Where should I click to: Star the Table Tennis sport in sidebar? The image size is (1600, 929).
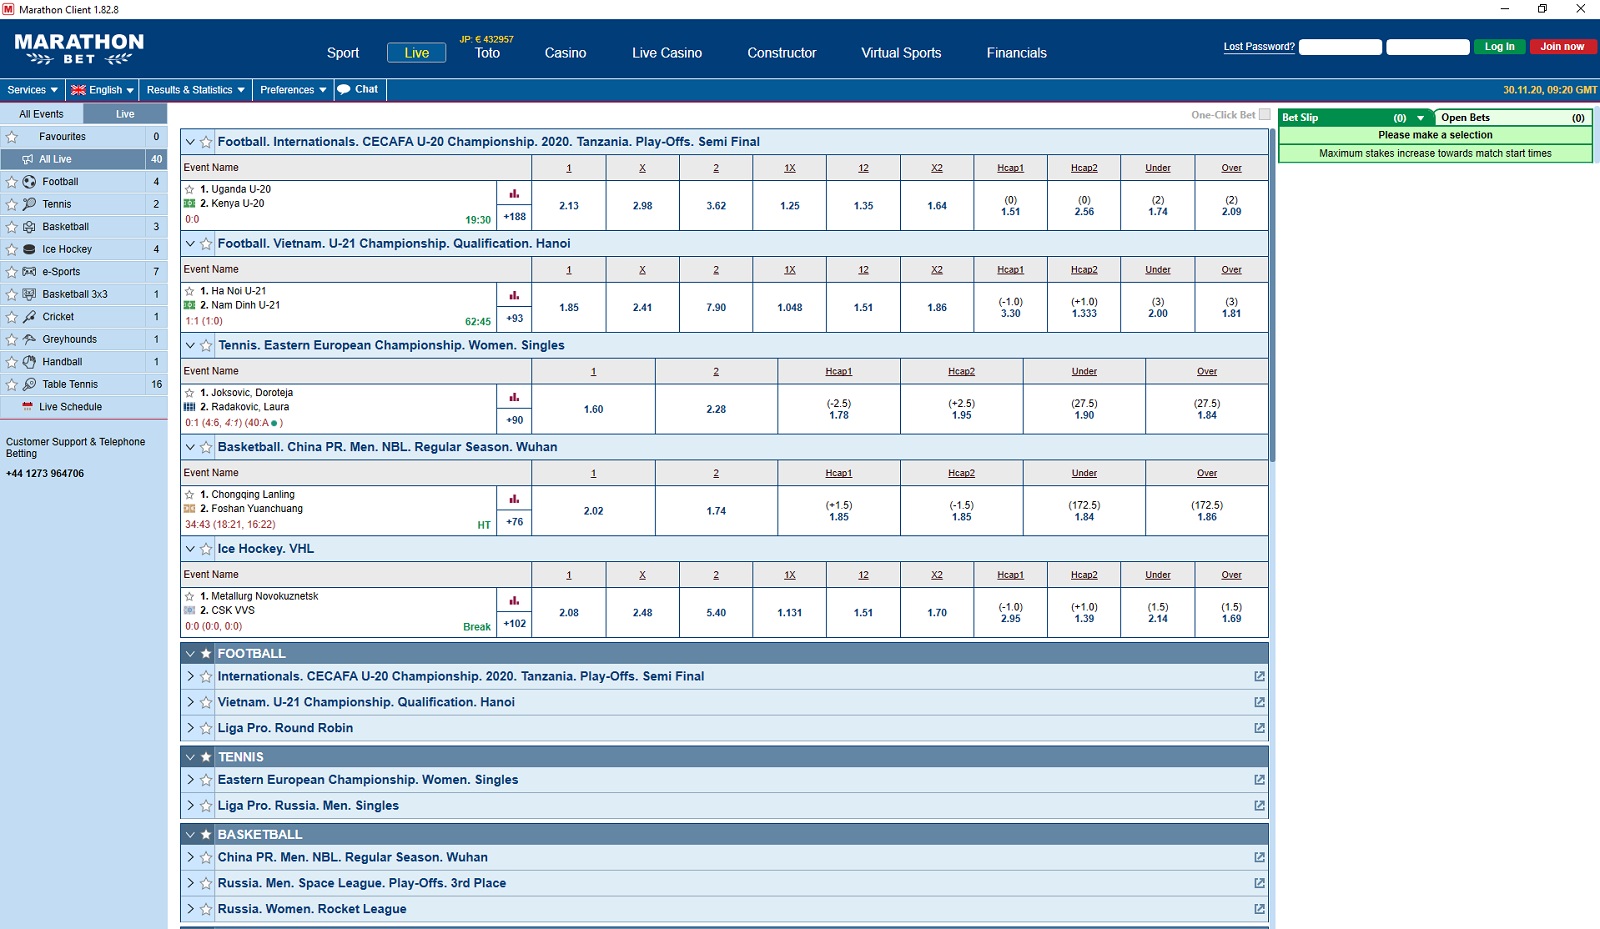[12, 385]
